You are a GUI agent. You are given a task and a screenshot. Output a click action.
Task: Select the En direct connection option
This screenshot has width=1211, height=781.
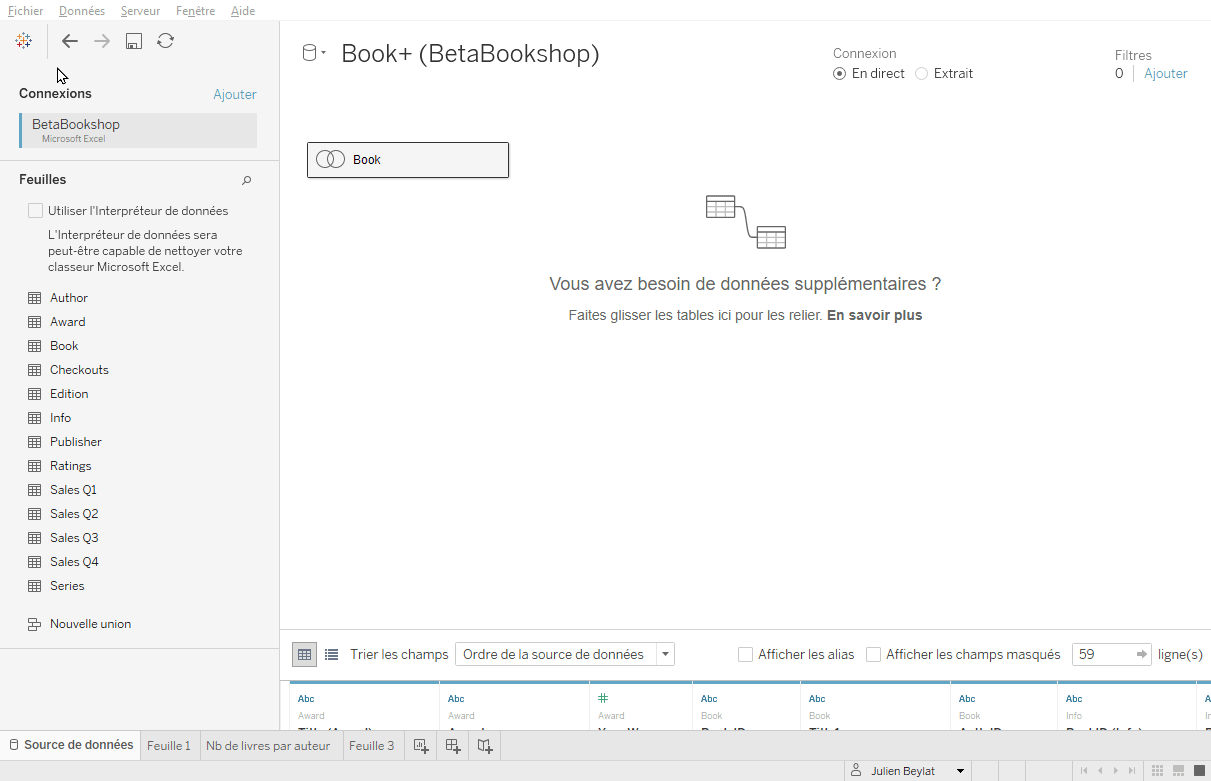[x=839, y=74]
